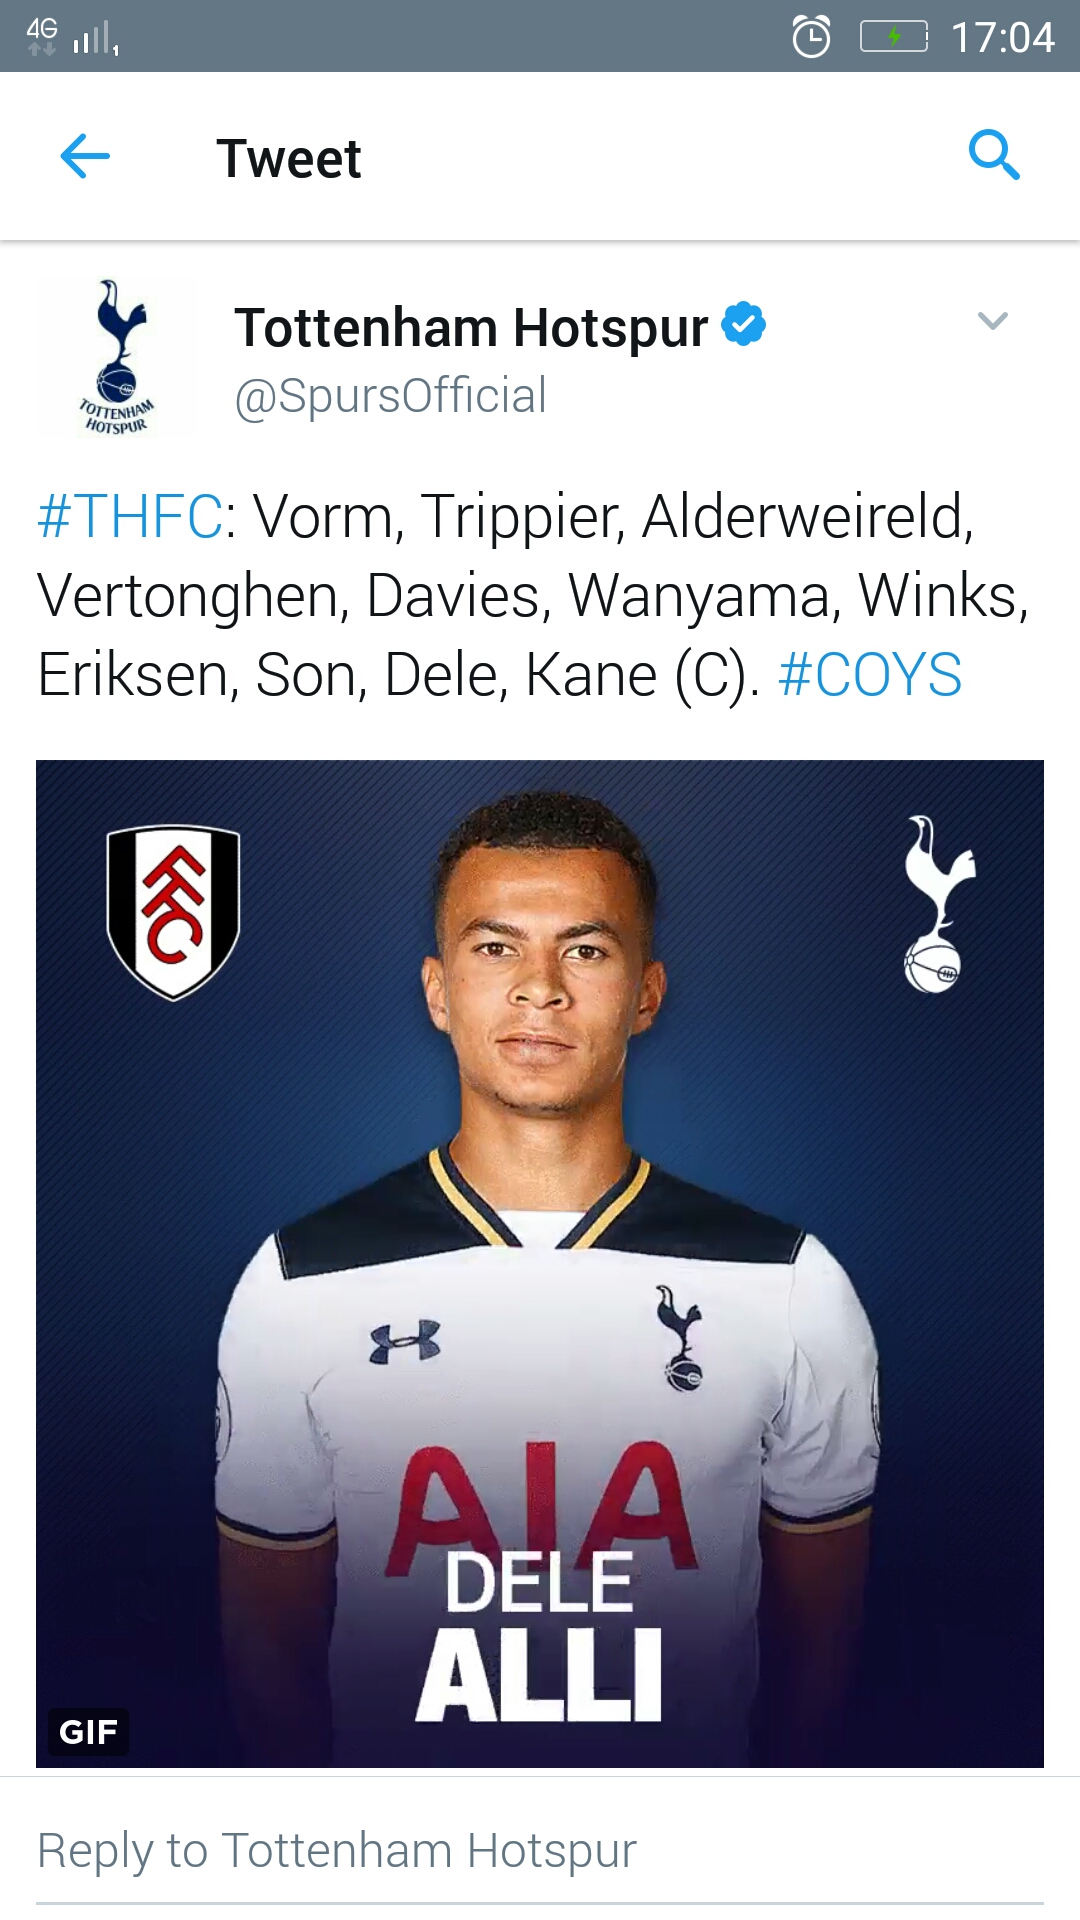
Task: Open the #THFC hashtag
Action: (x=130, y=517)
